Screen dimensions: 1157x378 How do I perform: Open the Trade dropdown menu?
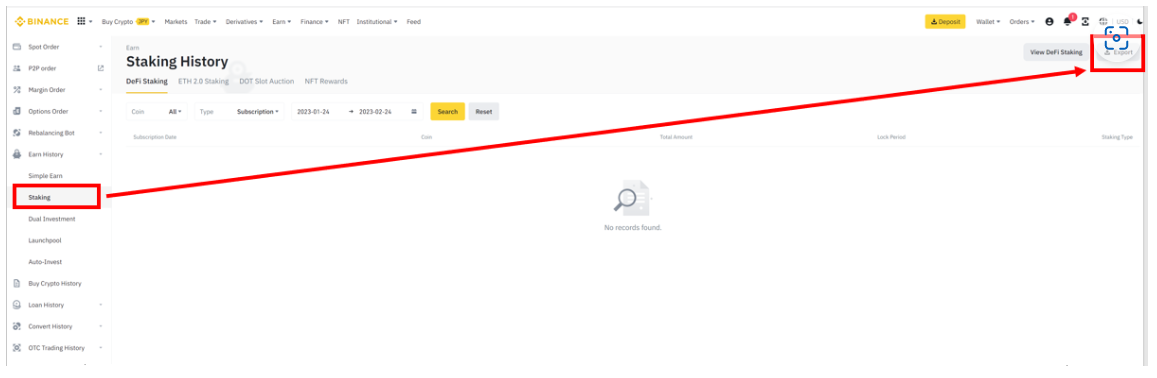[205, 21]
